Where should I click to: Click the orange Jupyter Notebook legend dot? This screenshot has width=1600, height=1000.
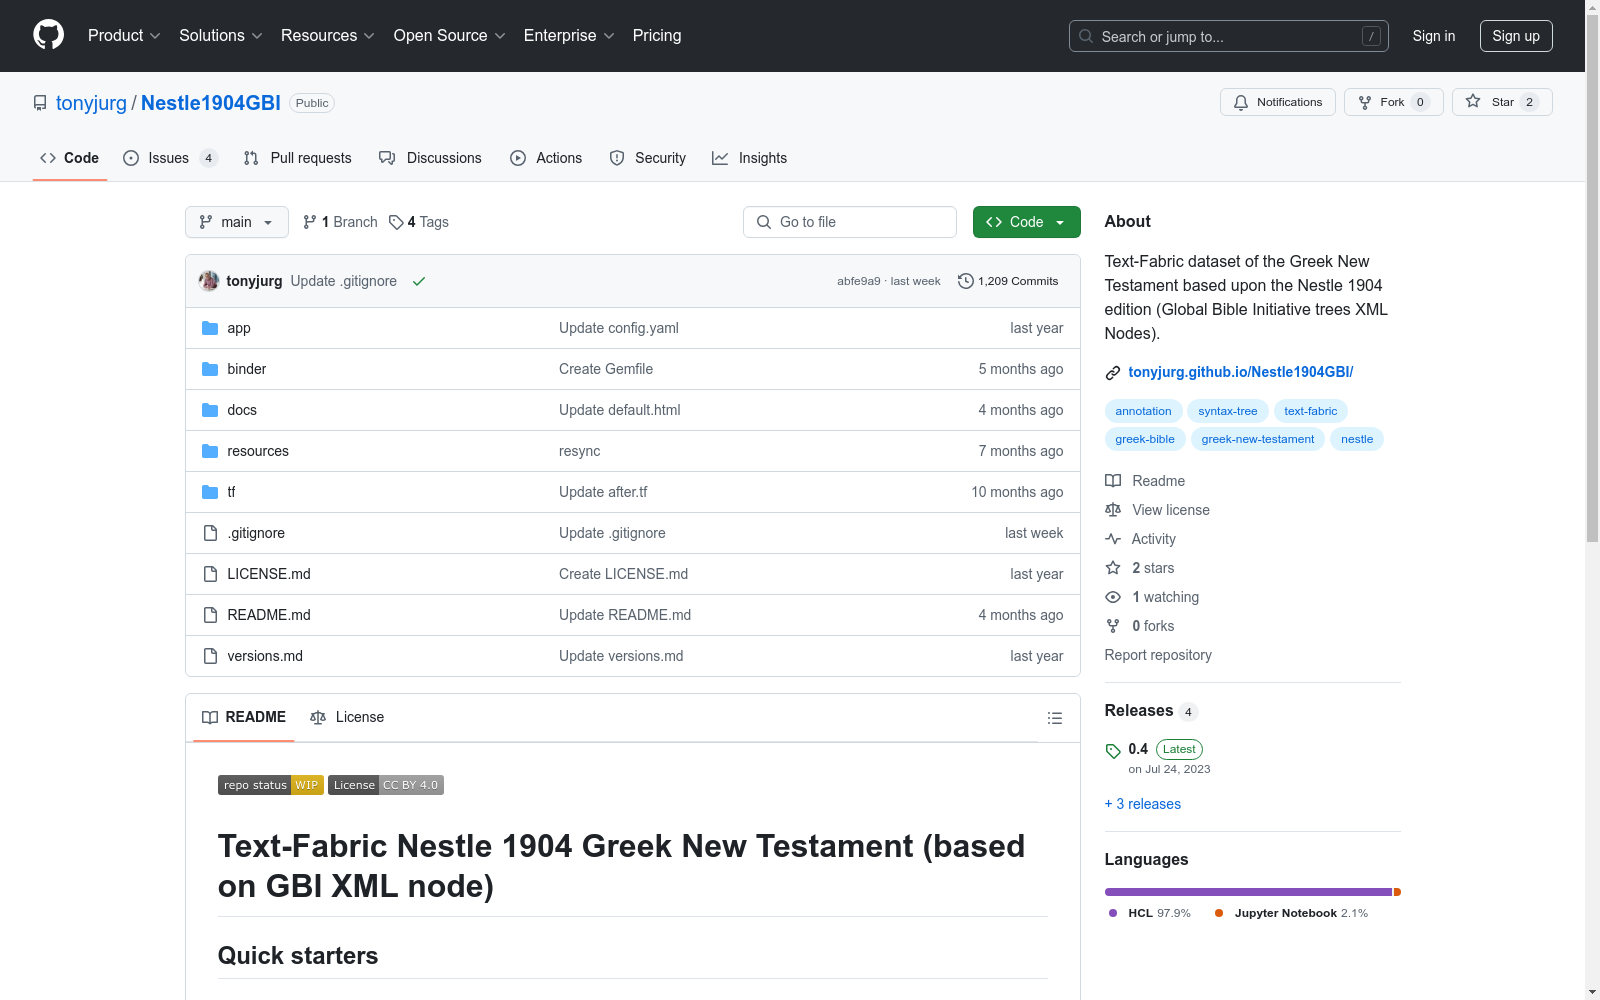coord(1219,913)
